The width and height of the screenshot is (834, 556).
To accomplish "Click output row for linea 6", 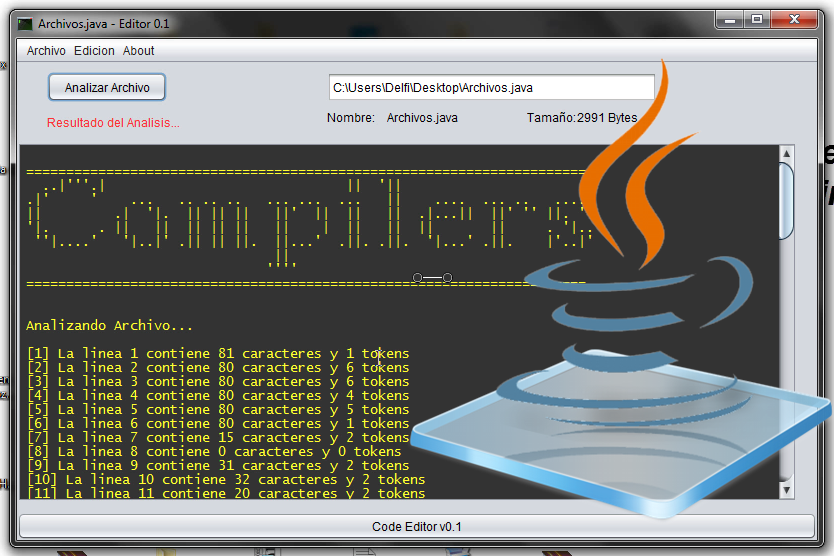I will click(218, 424).
